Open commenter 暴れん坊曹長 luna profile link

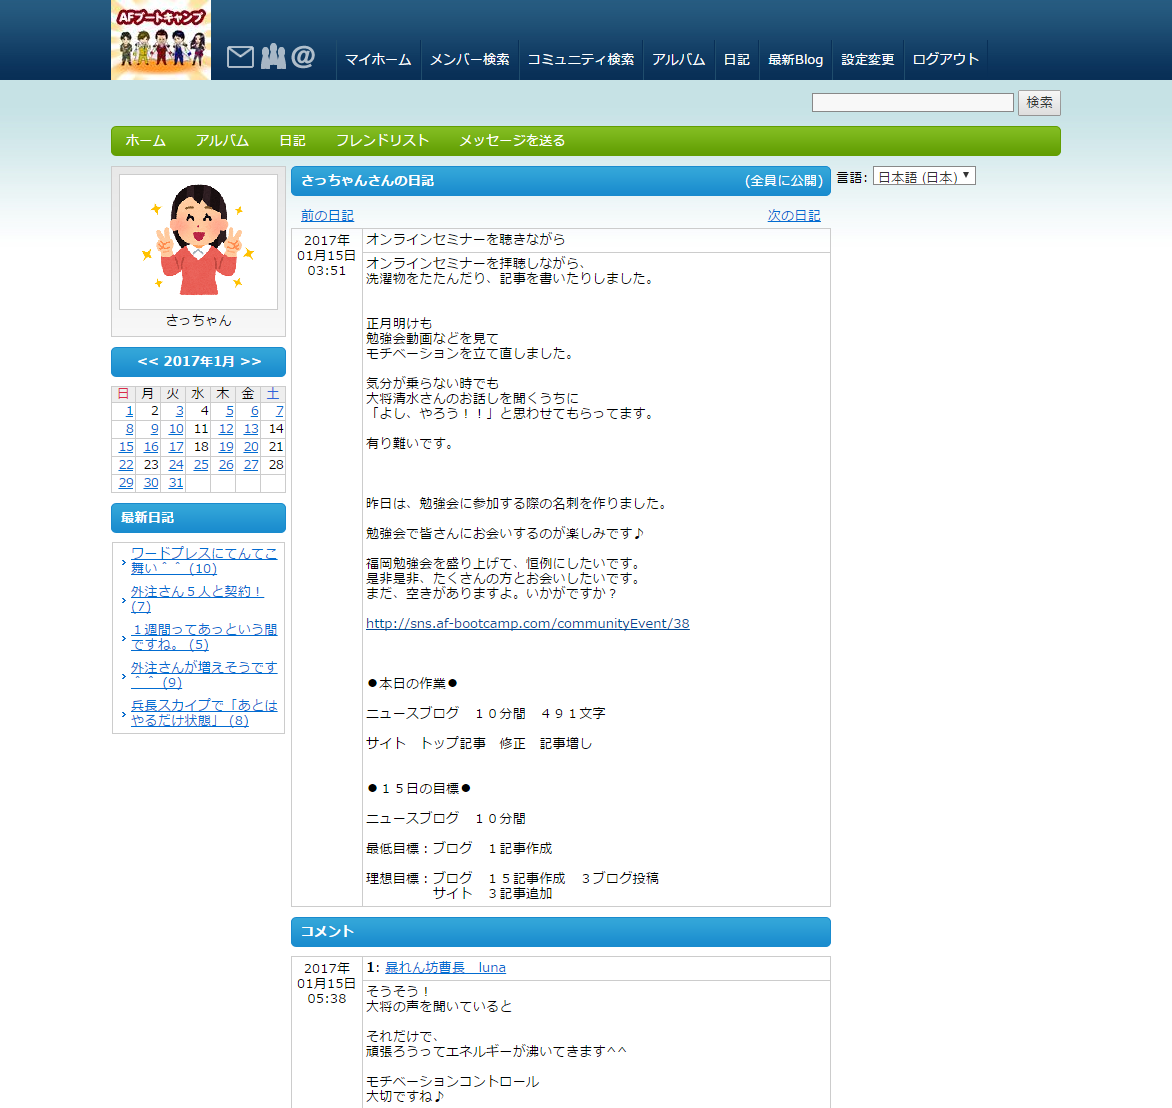[x=445, y=968]
